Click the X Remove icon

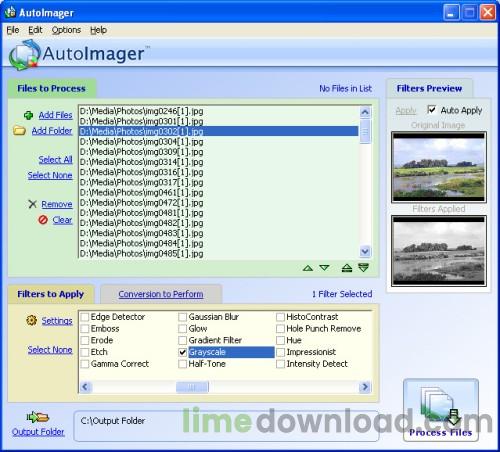point(32,204)
